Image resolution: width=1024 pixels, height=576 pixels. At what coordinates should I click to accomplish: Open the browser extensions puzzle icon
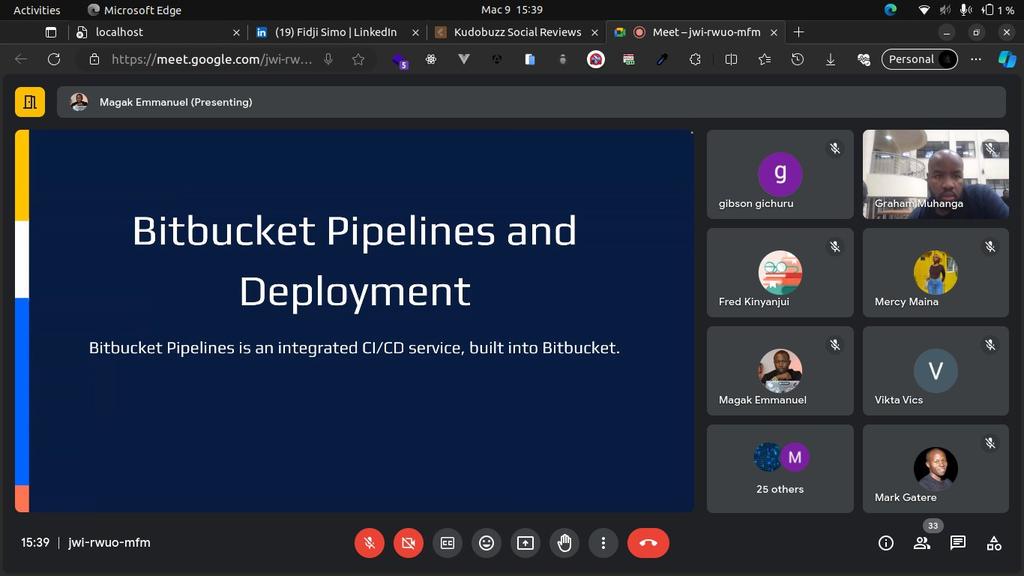point(695,59)
